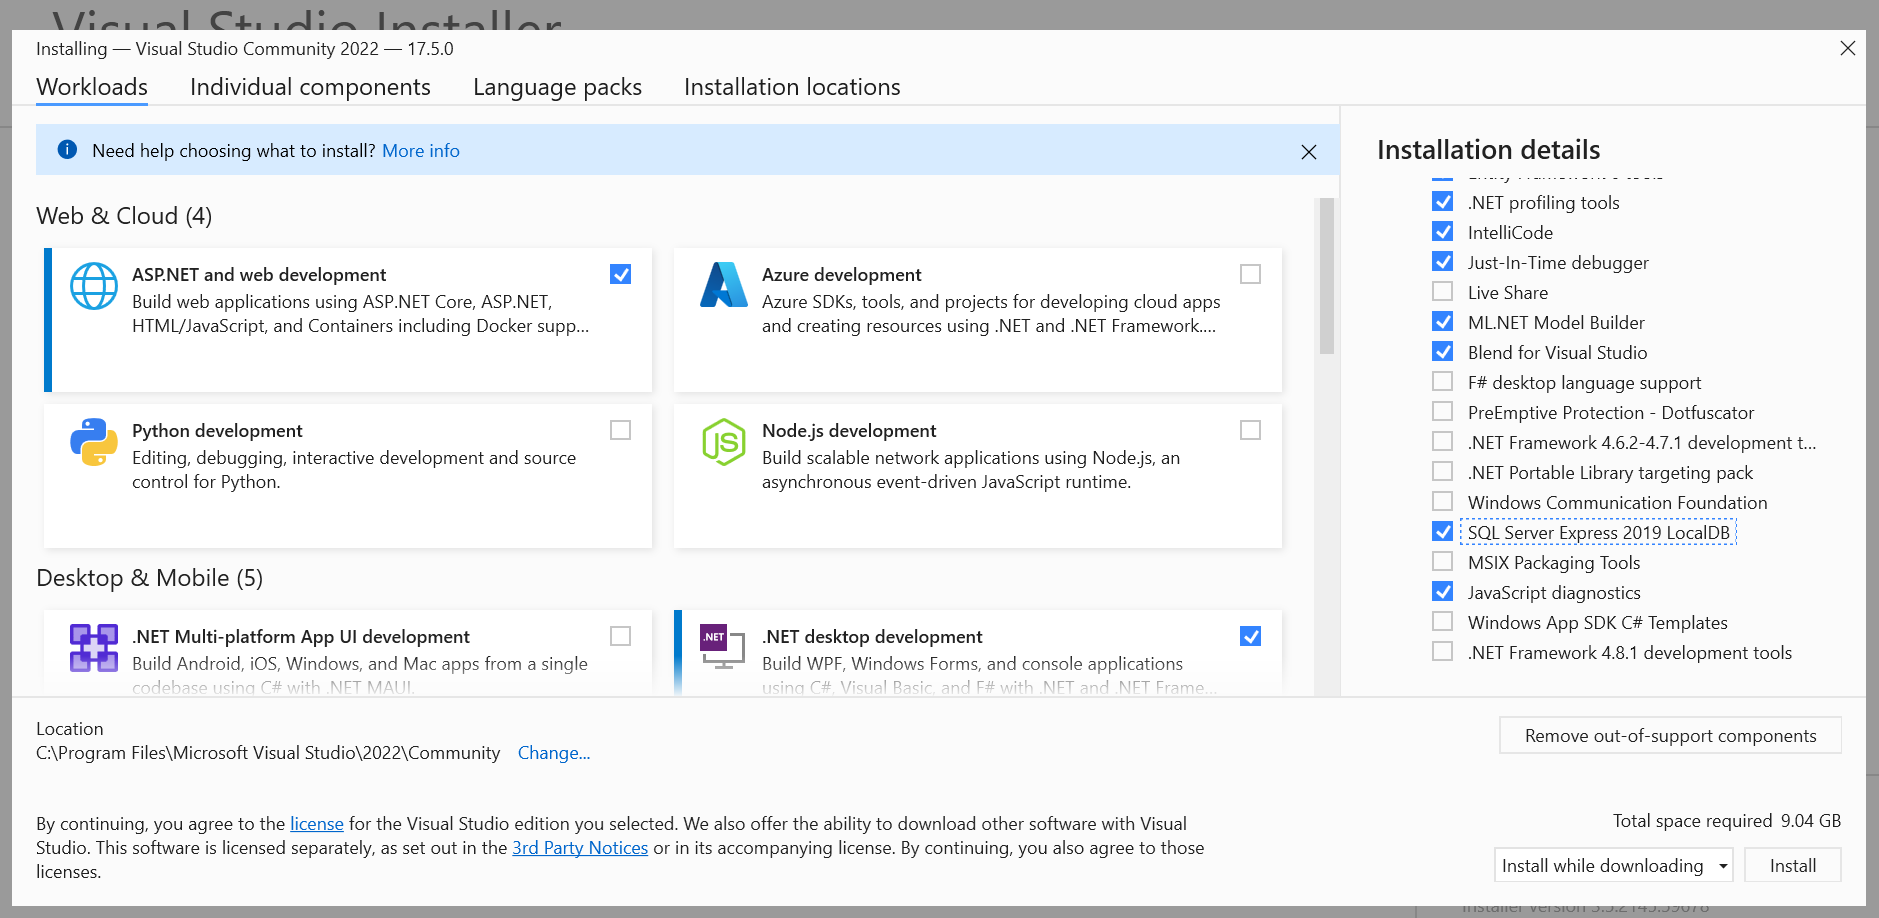Check Windows App SDK C# Templates
1879x918 pixels.
(x=1443, y=621)
